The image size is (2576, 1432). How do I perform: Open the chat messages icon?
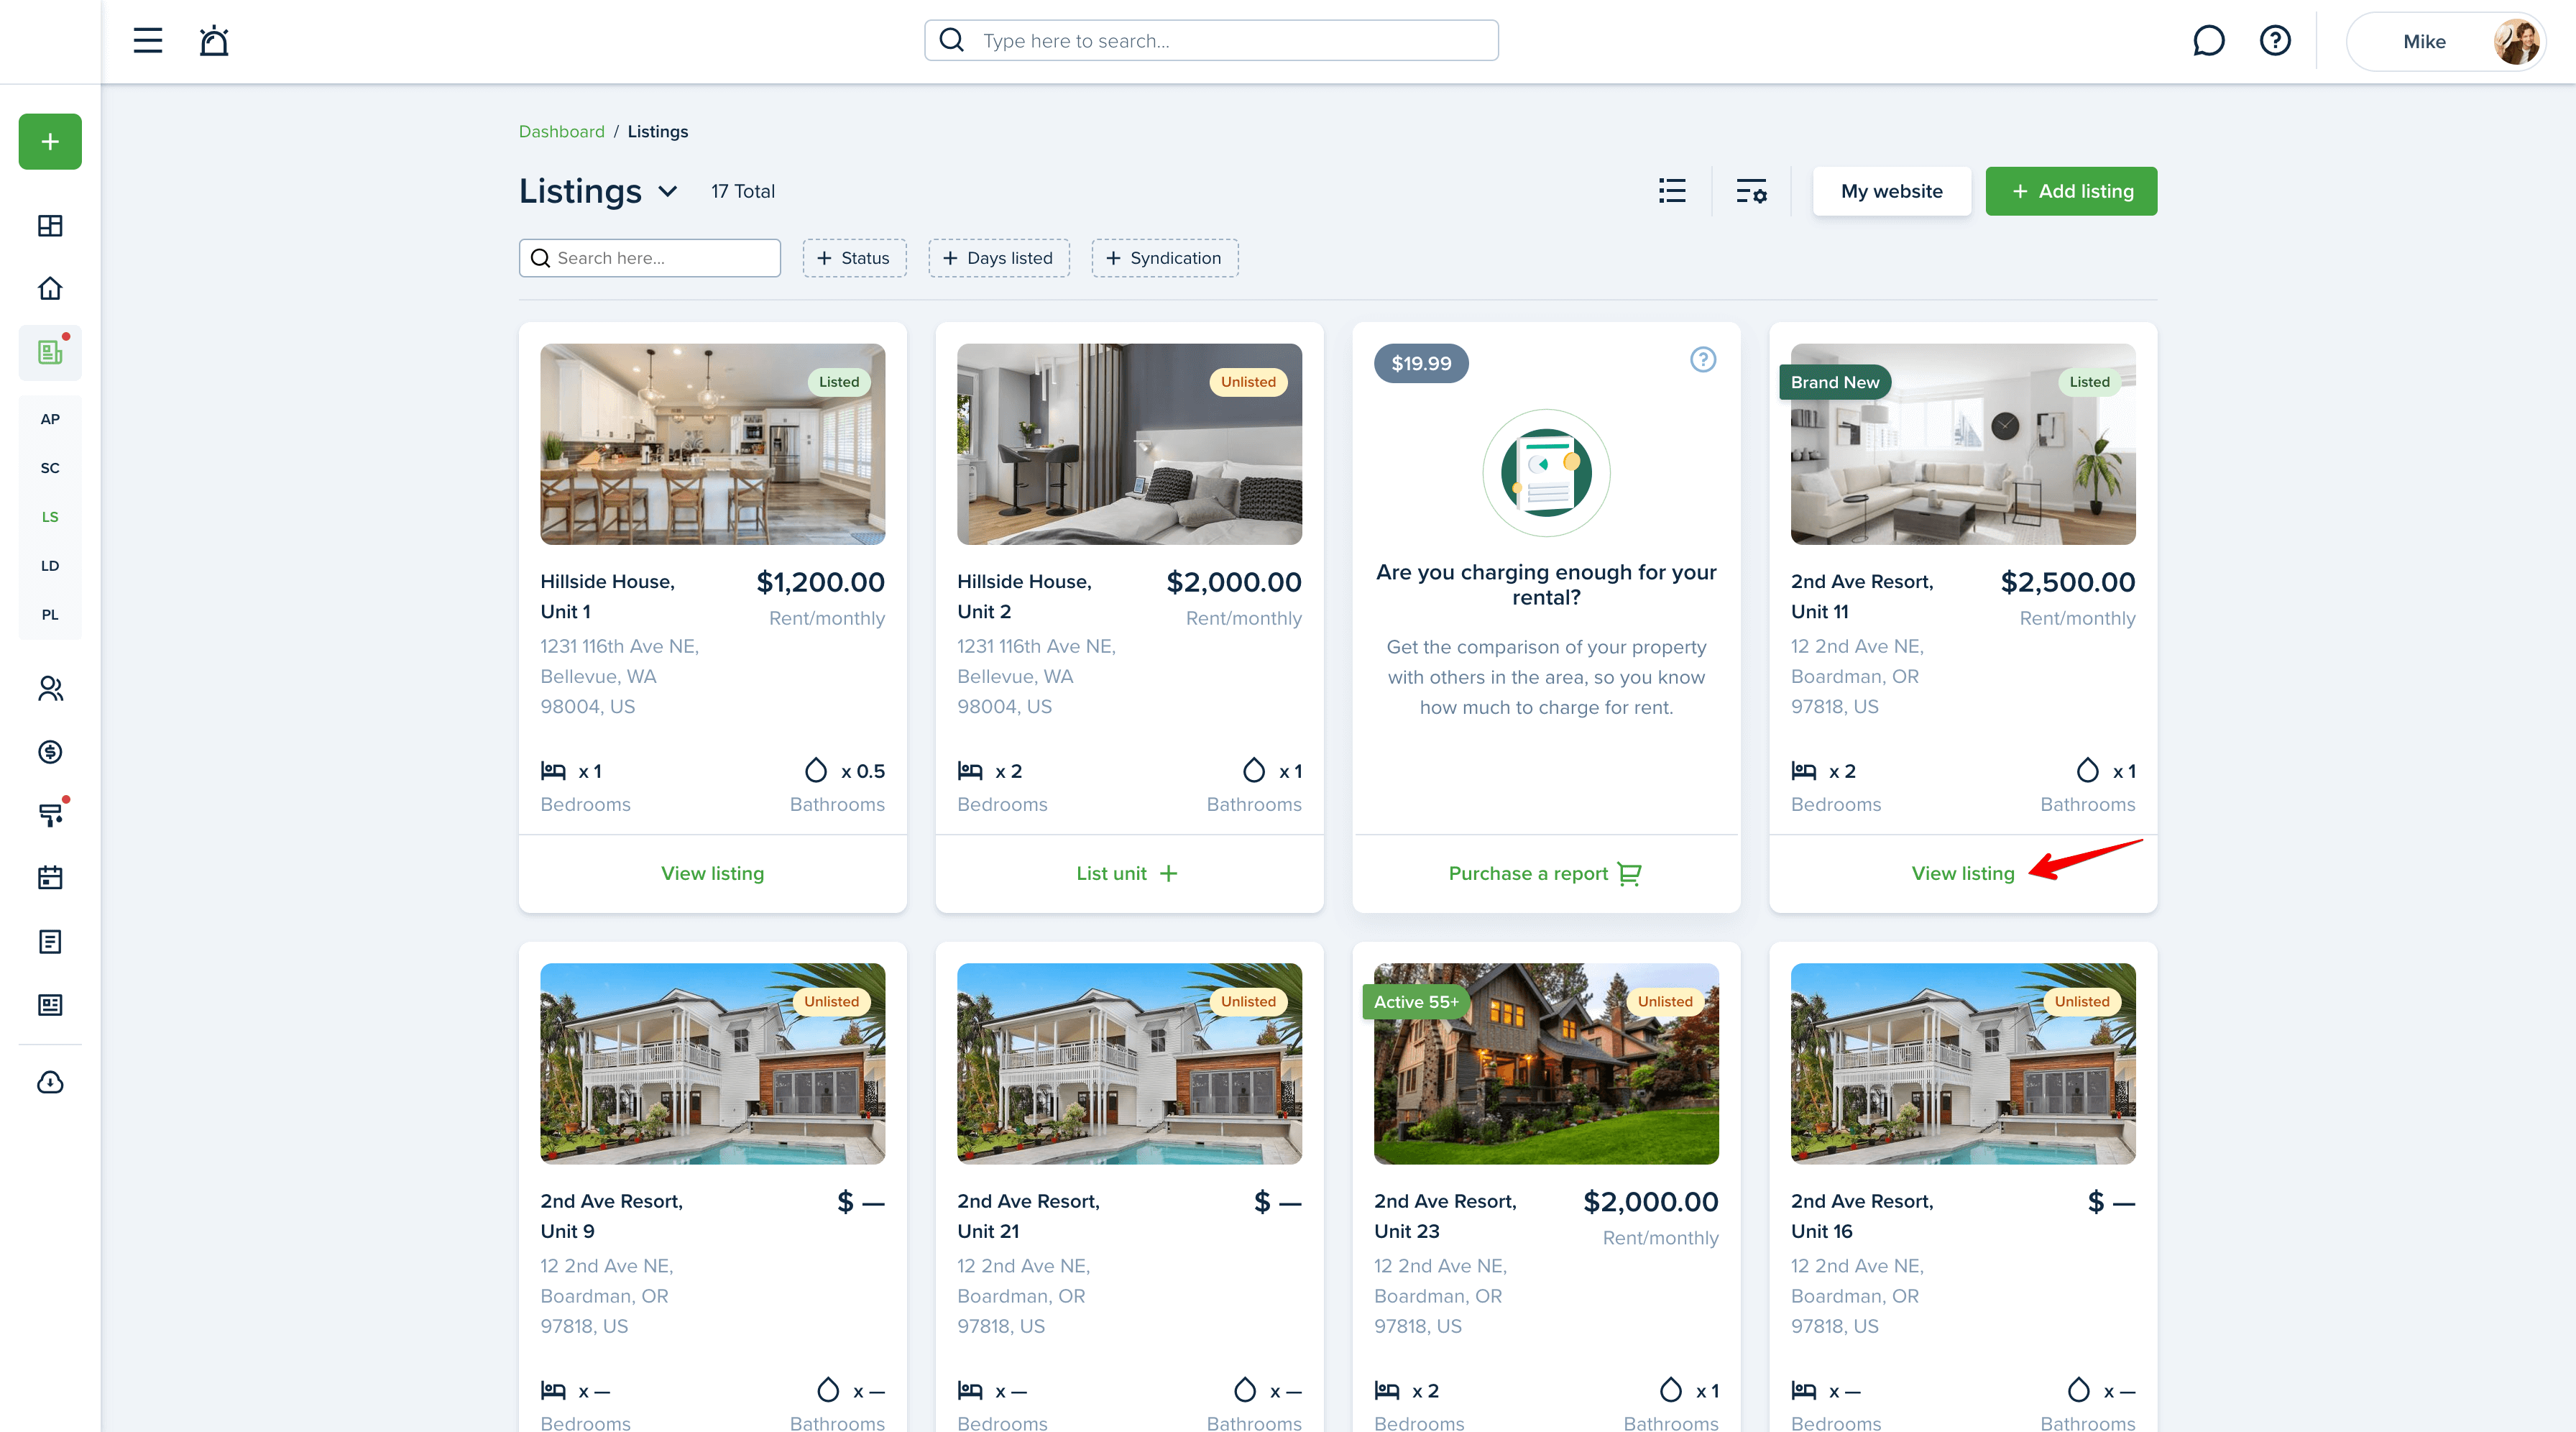coord(2208,41)
